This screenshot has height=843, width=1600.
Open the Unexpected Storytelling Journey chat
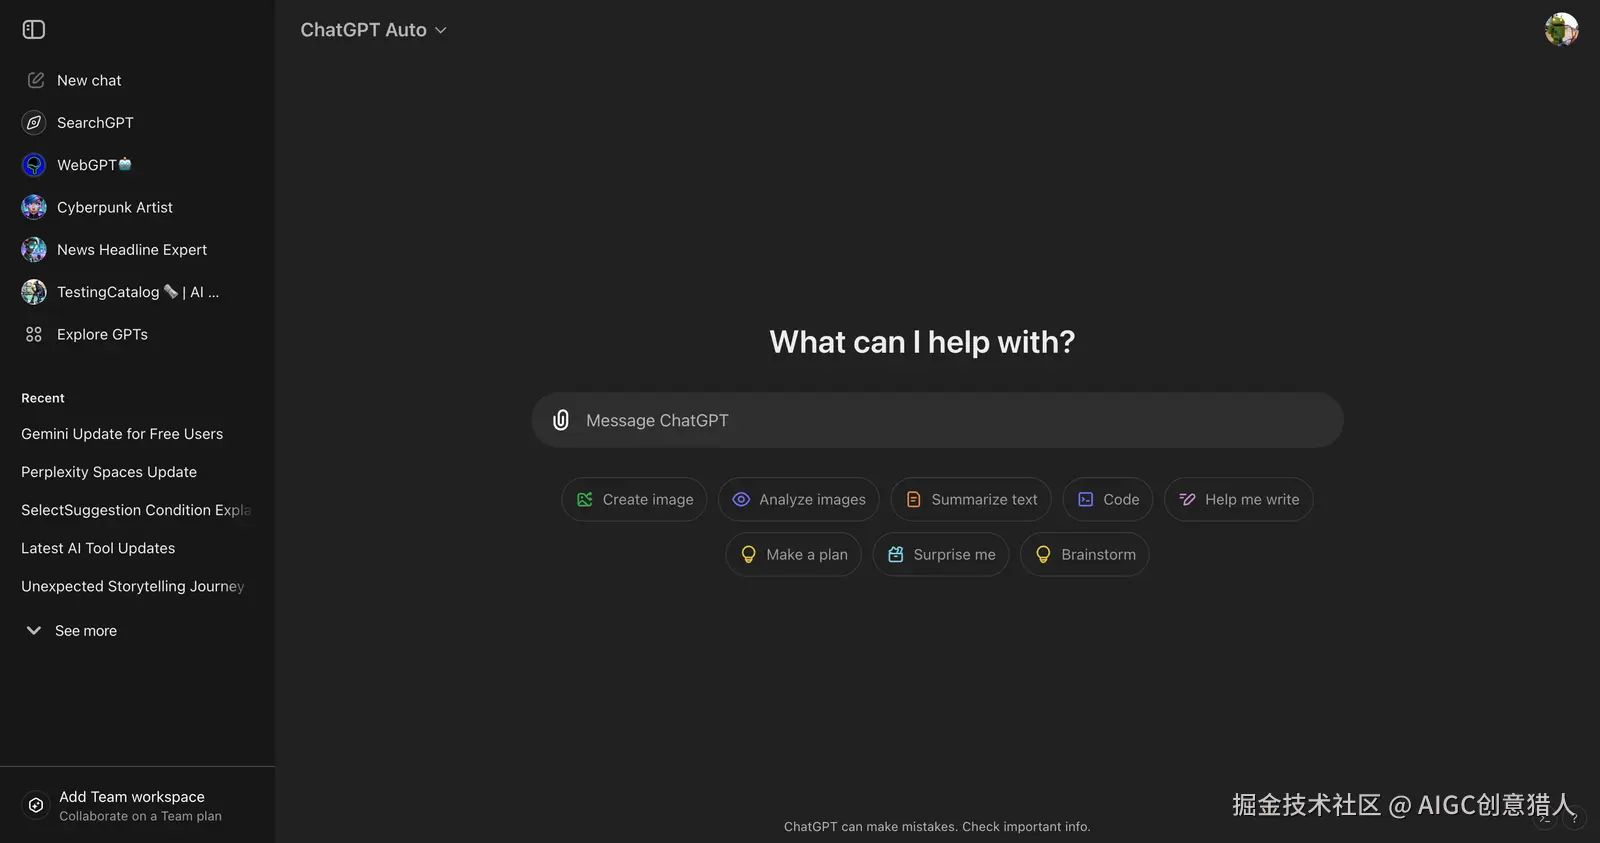click(133, 586)
